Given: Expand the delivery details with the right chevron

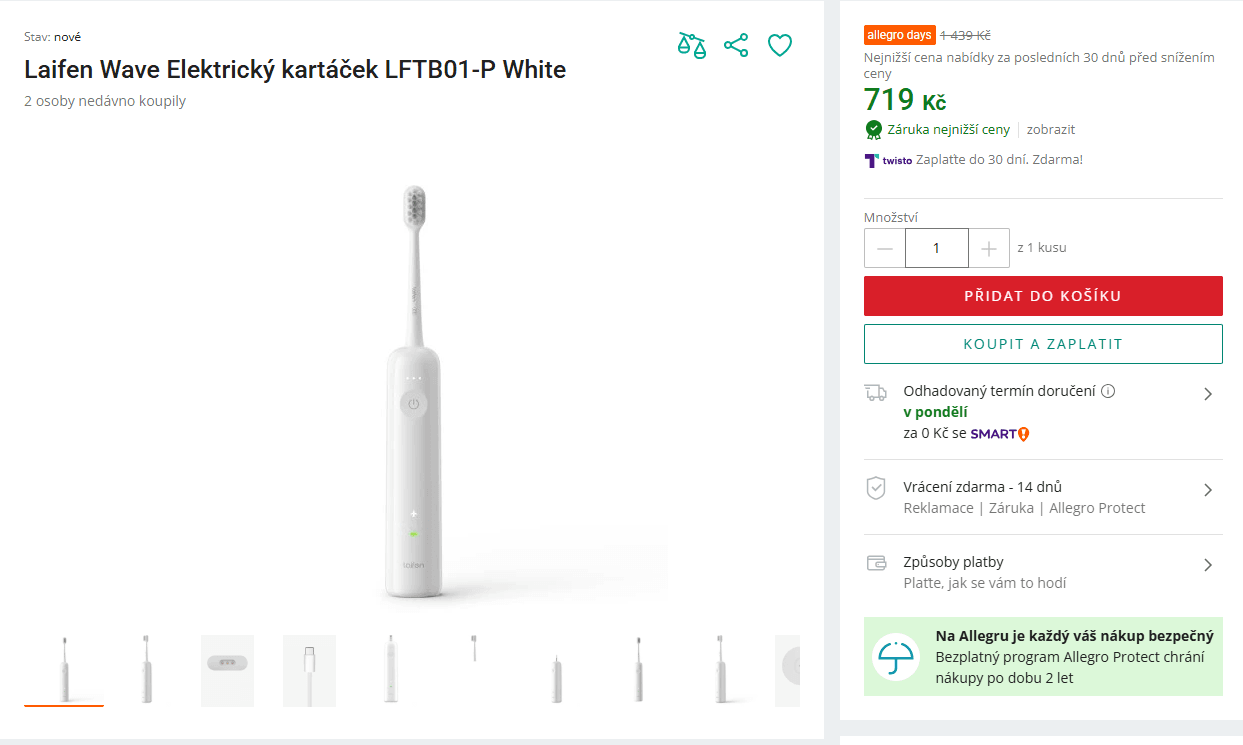Looking at the screenshot, I should 1207,393.
